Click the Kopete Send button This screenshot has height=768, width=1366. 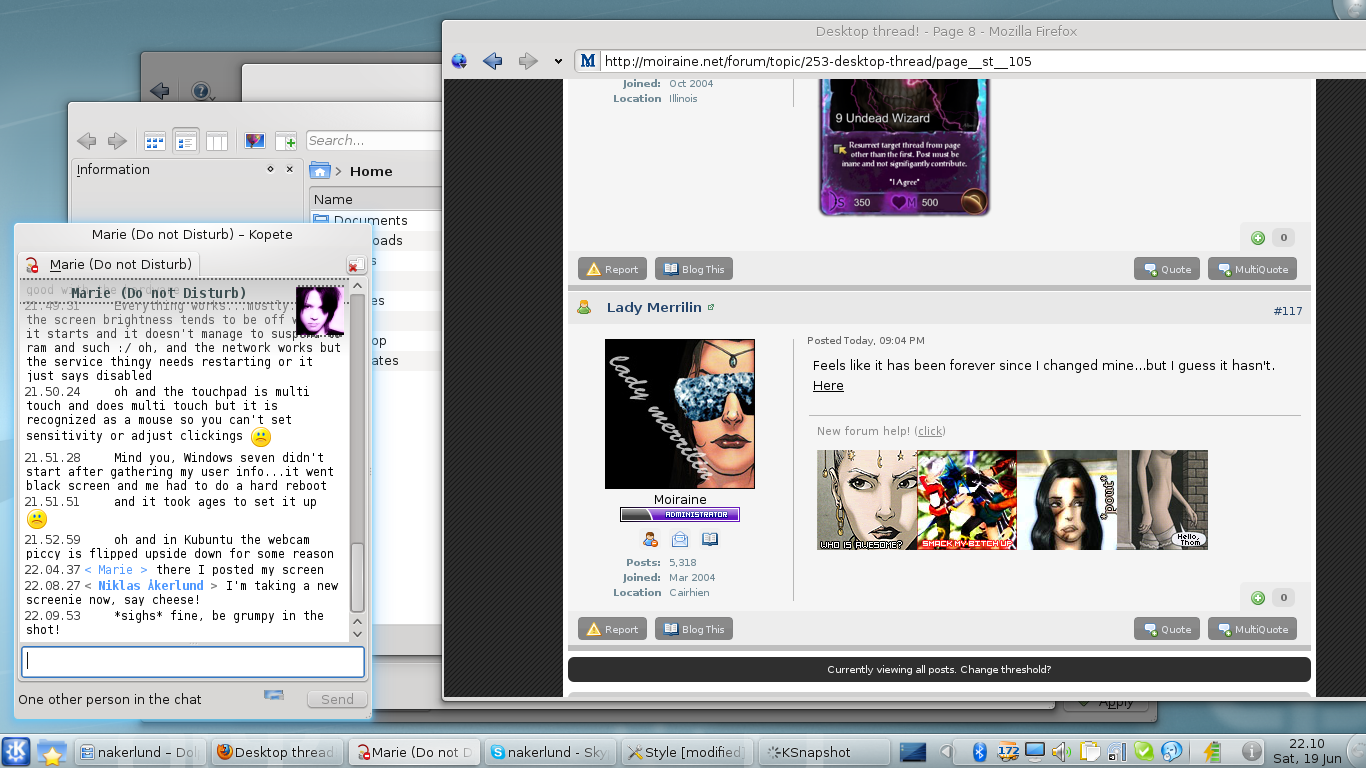coord(337,699)
